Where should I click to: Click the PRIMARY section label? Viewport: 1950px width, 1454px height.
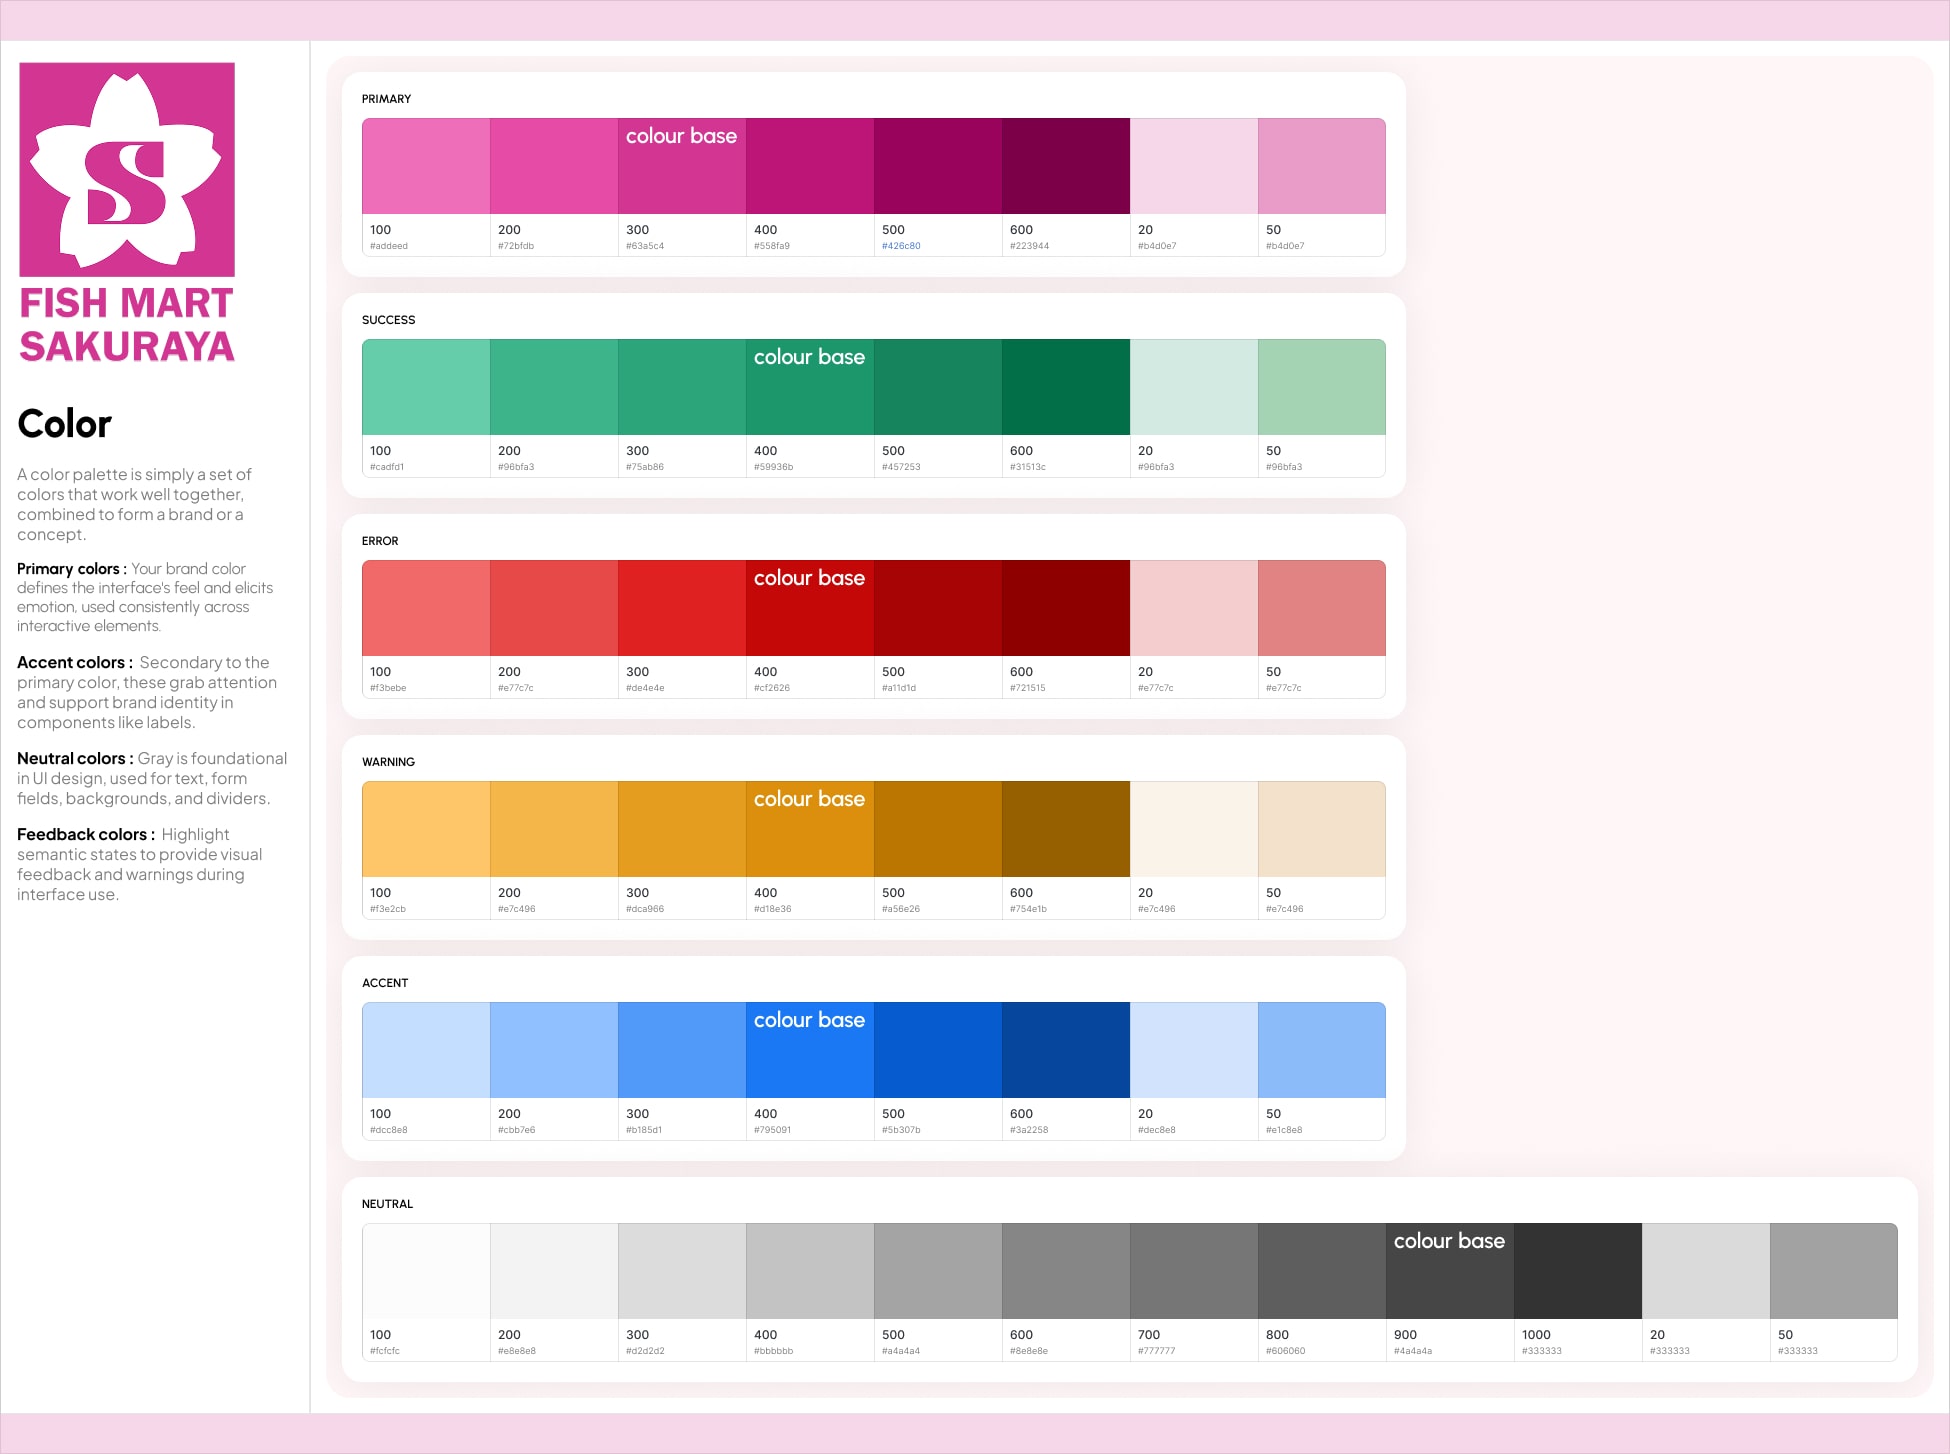(x=386, y=99)
